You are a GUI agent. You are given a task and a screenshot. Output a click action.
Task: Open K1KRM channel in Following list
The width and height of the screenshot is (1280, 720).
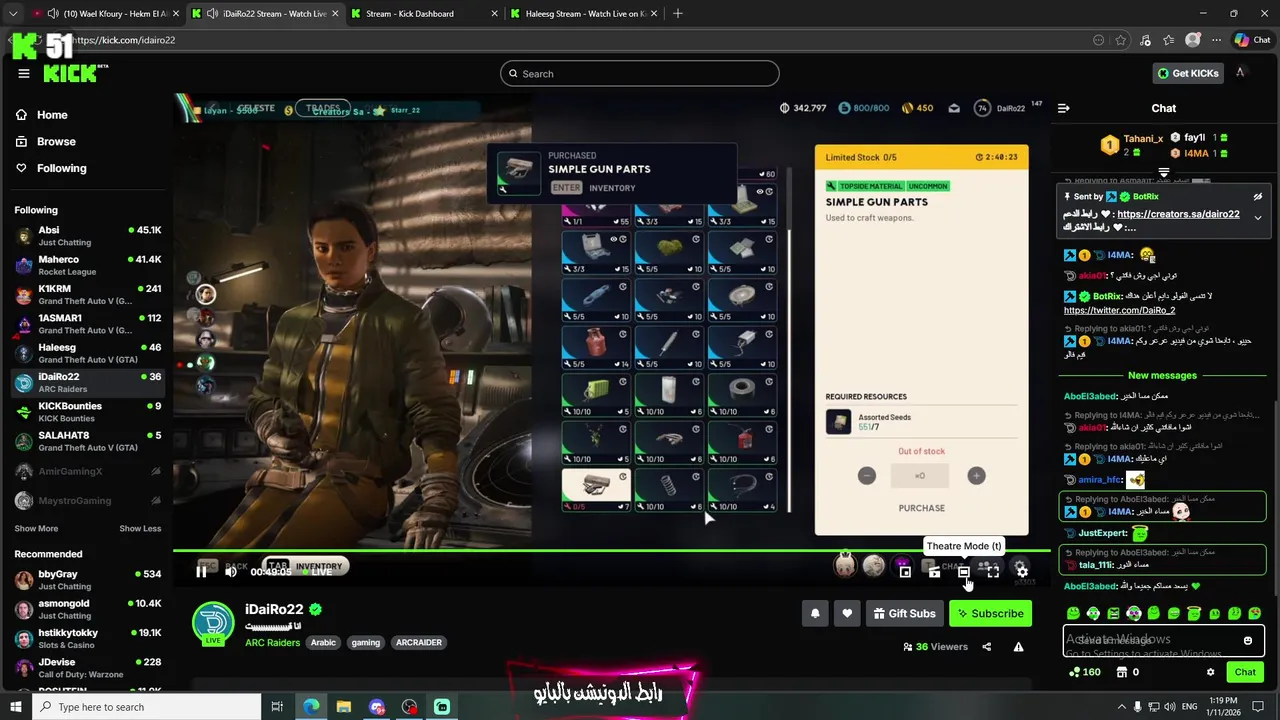click(88, 295)
